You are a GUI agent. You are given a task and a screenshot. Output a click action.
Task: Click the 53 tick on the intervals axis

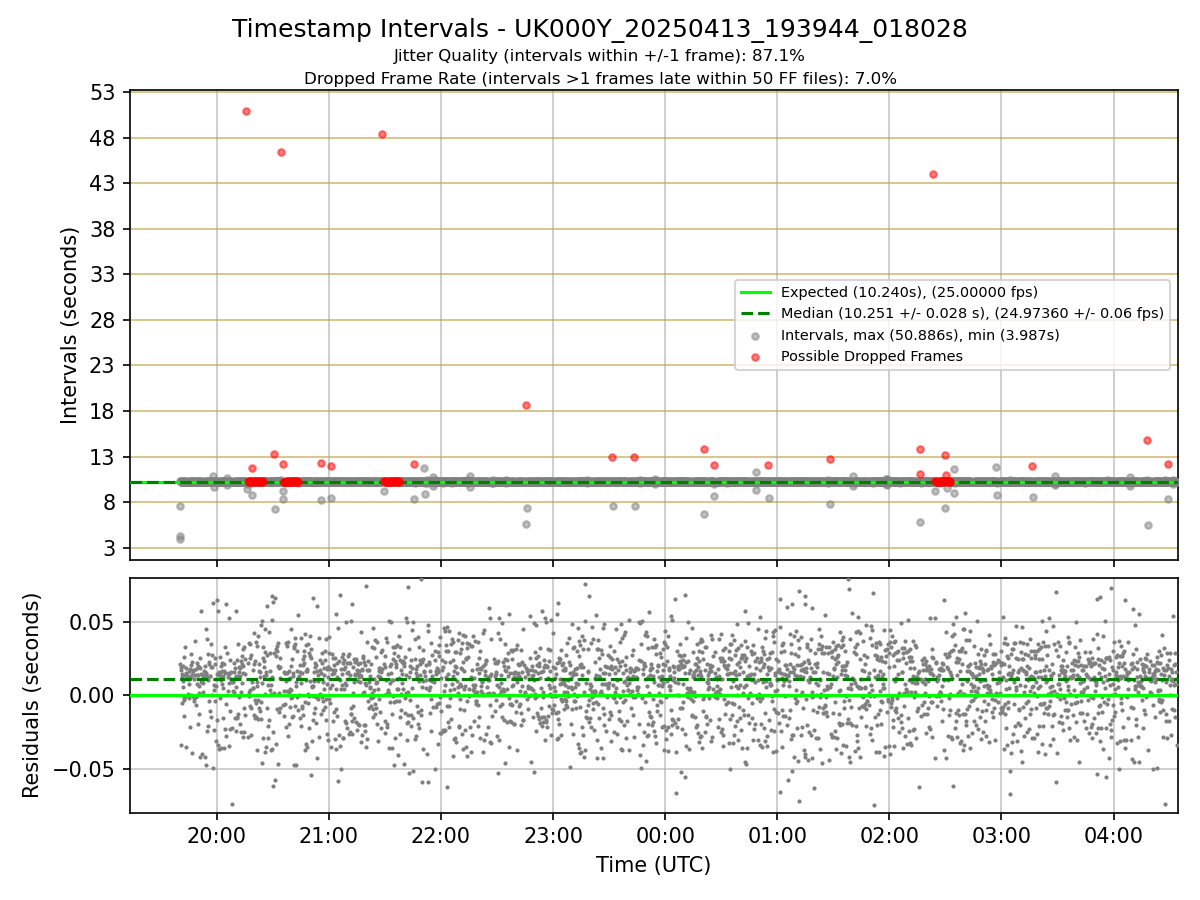103,92
